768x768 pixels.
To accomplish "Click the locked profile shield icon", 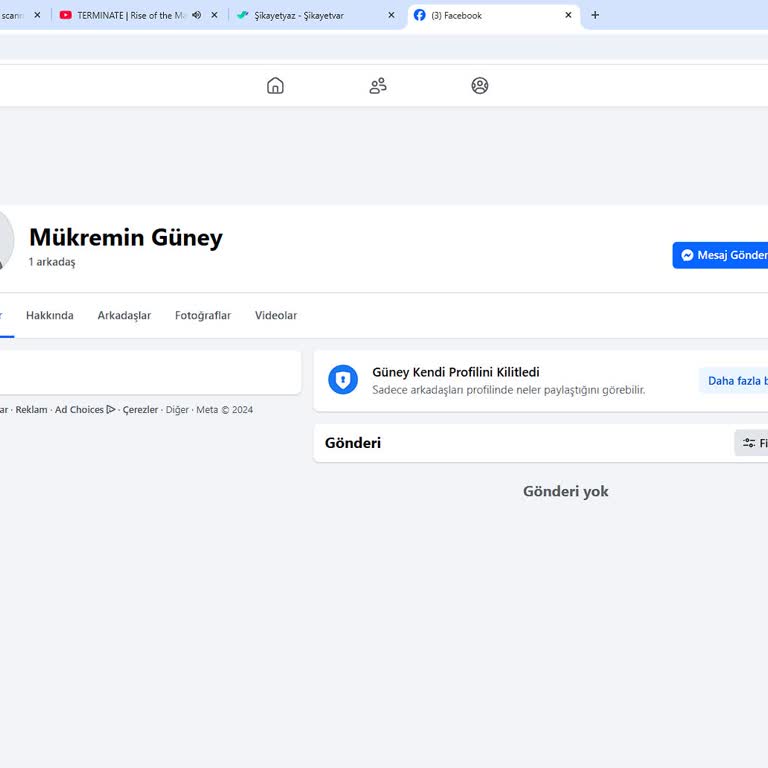I will [x=343, y=380].
